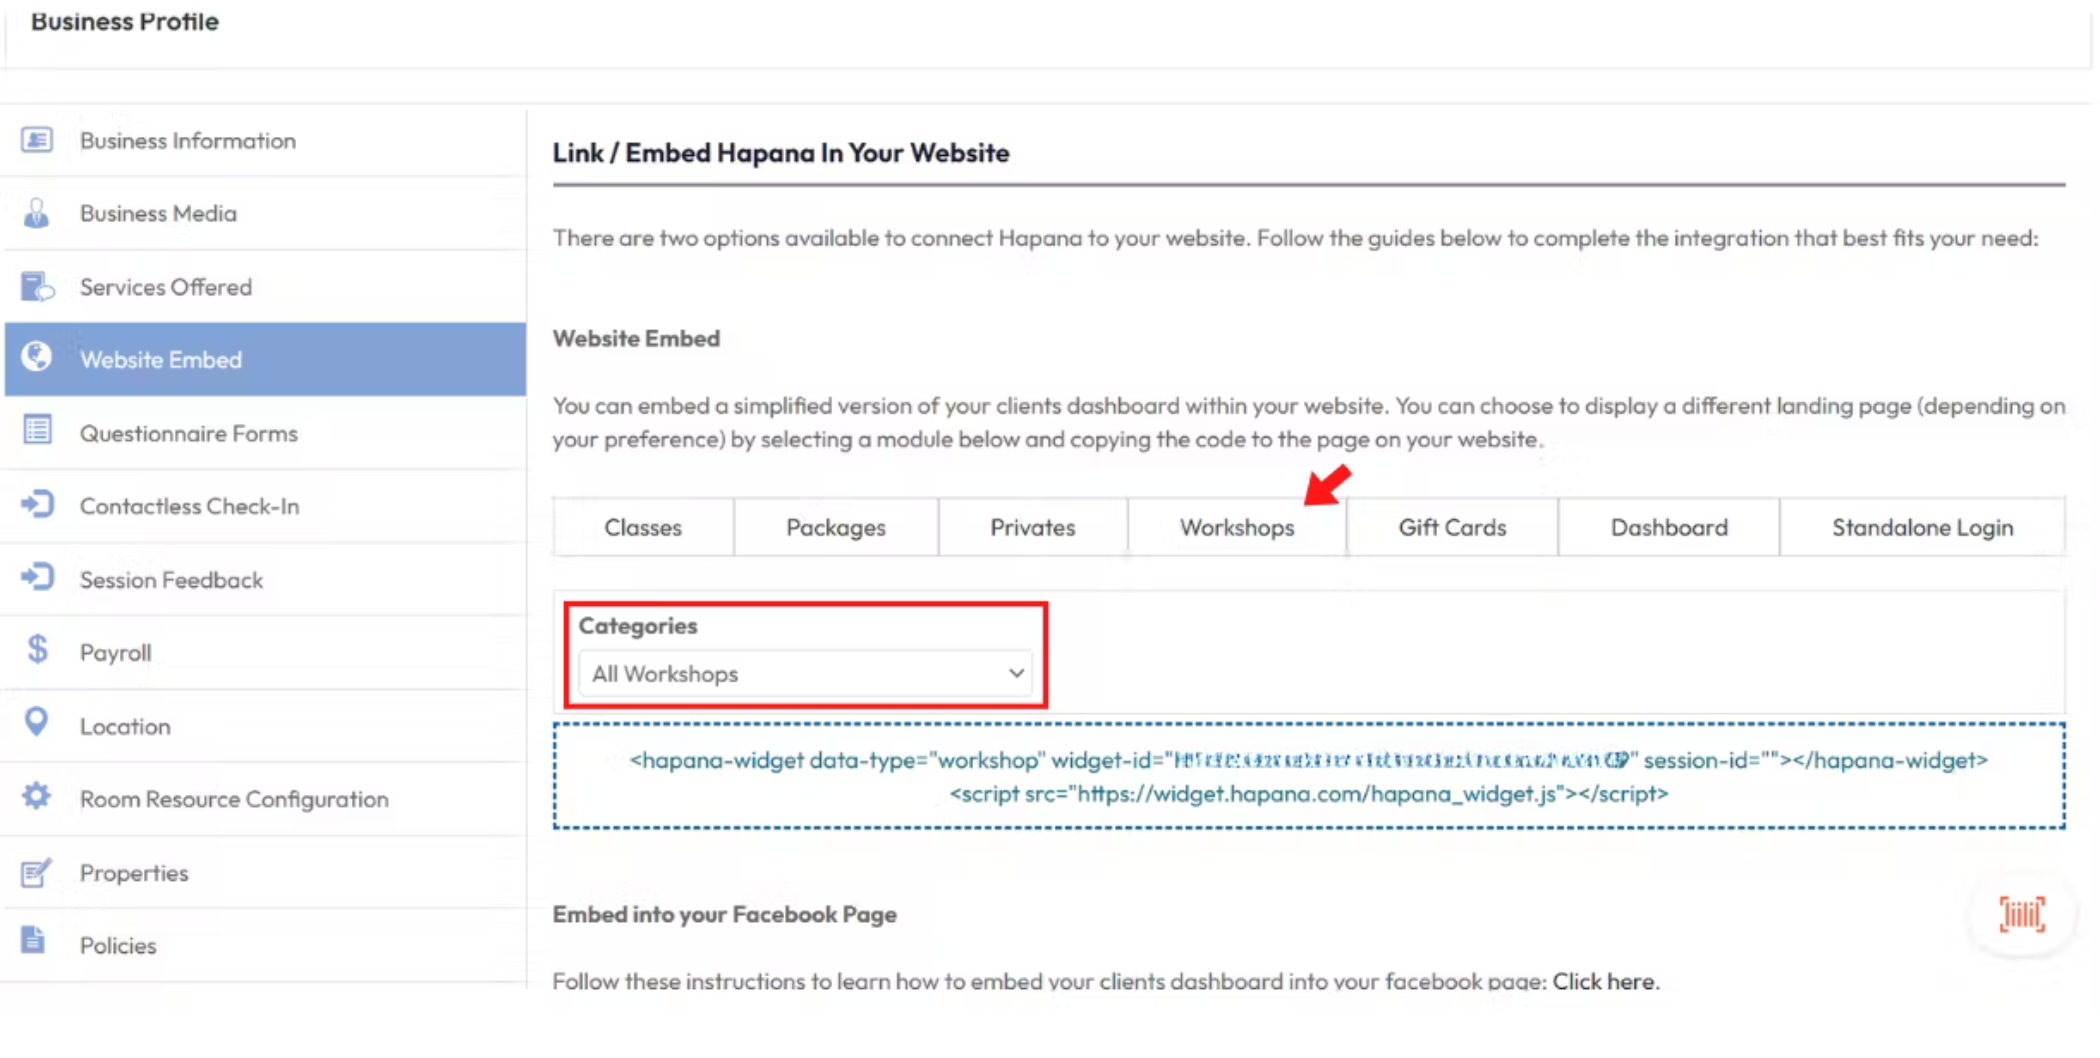Screen dimensions: 2100x1058
Task: Select the Dashboard embed tab
Action: (x=1669, y=527)
